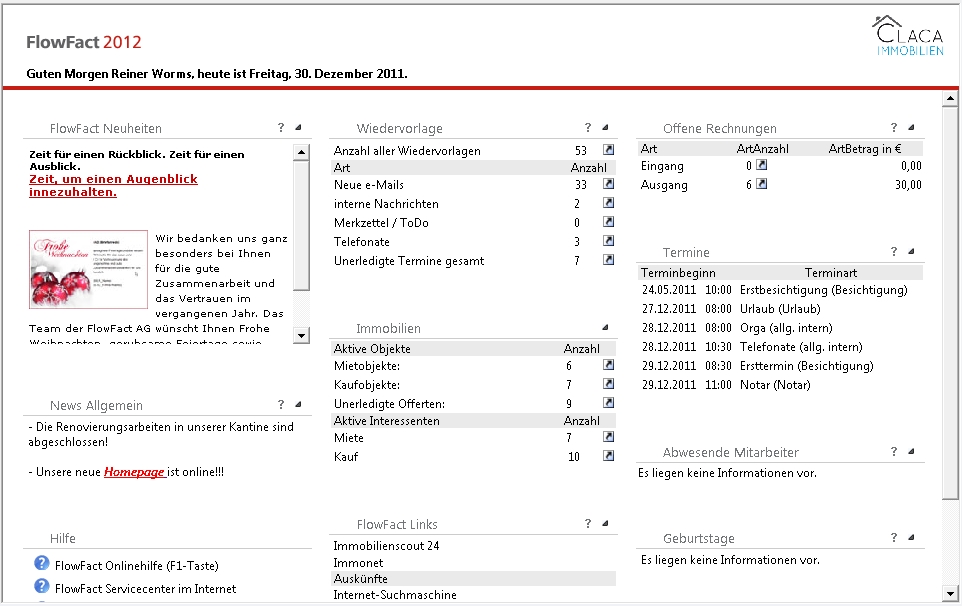
Task: Open Merkzettel / ToDo via its arrow icon
Action: pyautogui.click(x=608, y=221)
